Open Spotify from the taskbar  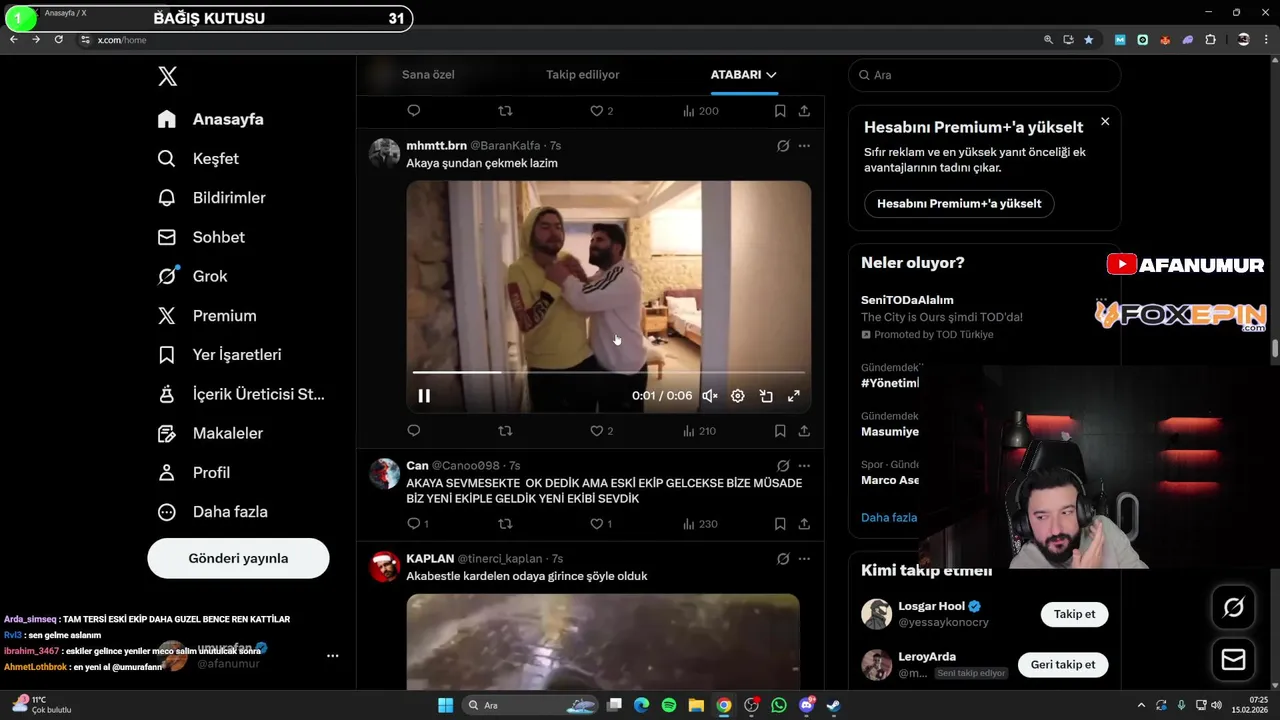tap(669, 705)
